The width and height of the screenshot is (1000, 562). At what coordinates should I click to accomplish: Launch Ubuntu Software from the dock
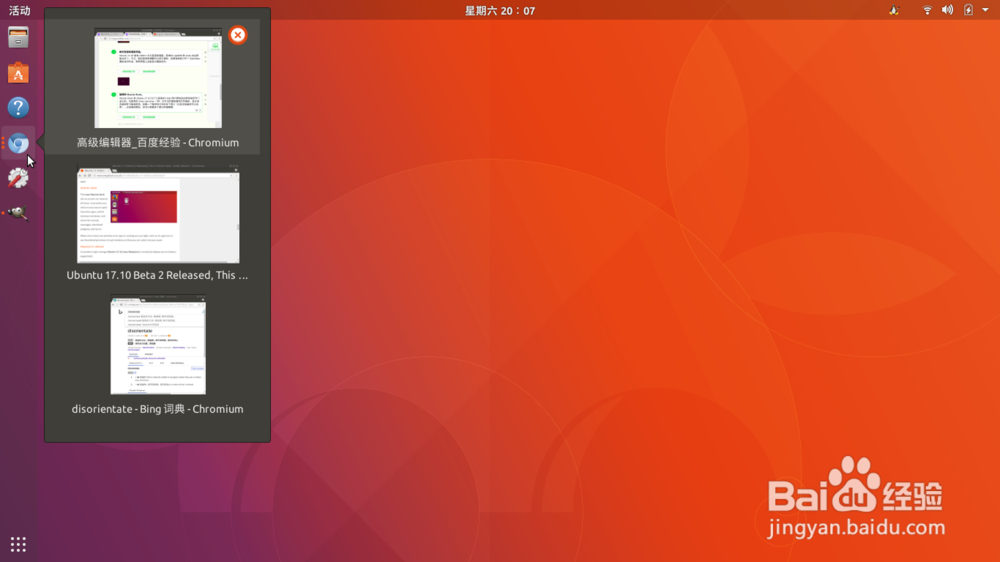[18, 73]
